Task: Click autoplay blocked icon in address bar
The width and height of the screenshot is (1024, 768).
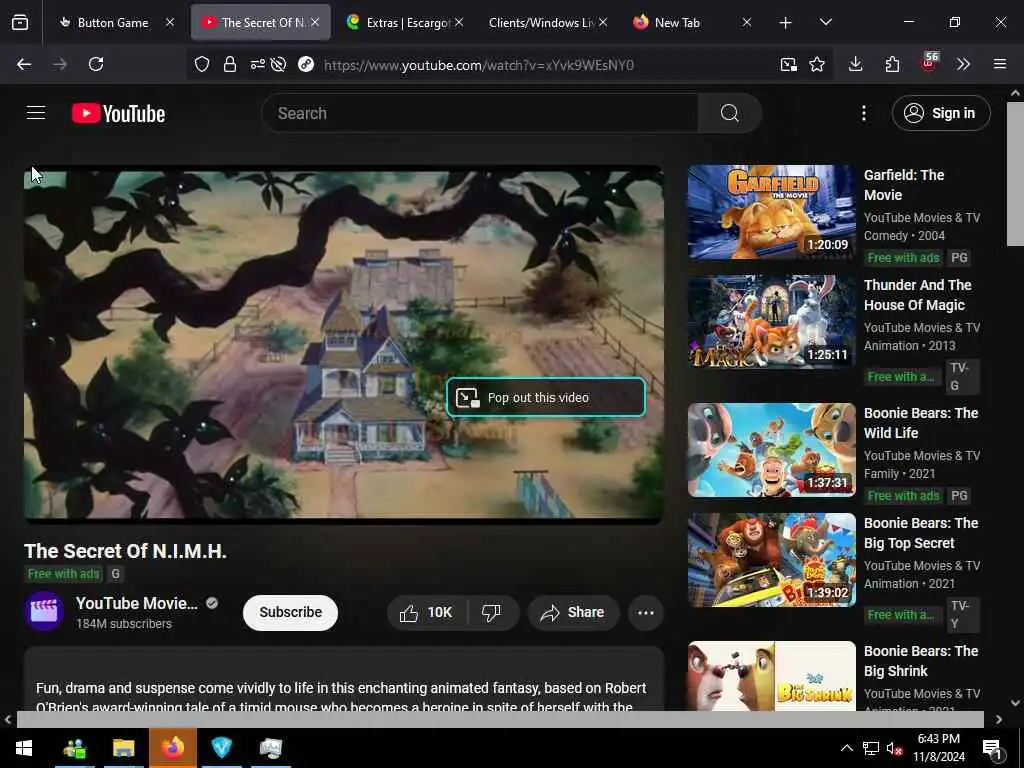Action: pyautogui.click(x=278, y=64)
